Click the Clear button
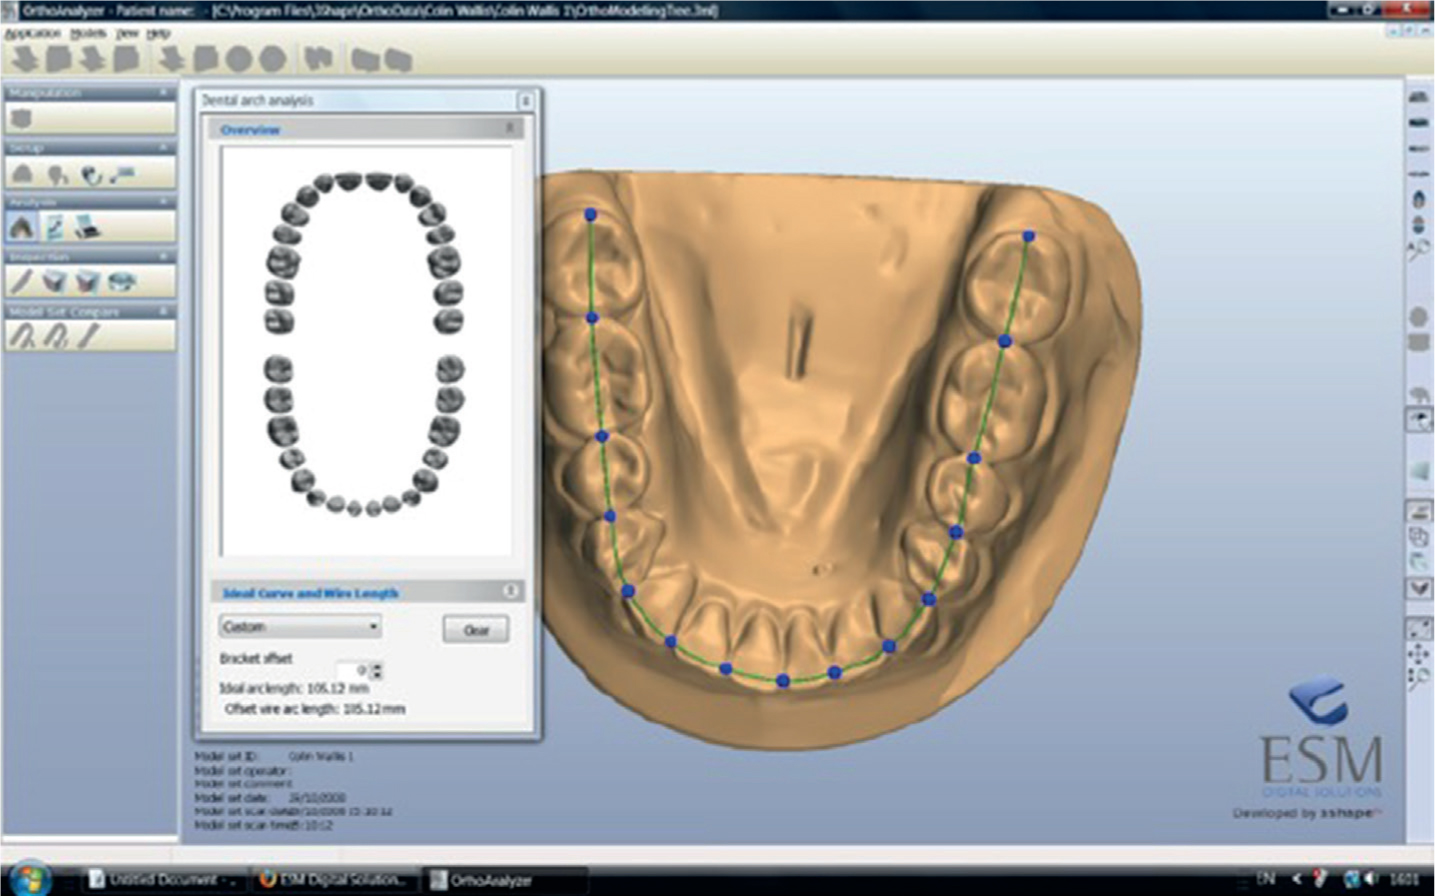The image size is (1435, 896). [x=476, y=629]
